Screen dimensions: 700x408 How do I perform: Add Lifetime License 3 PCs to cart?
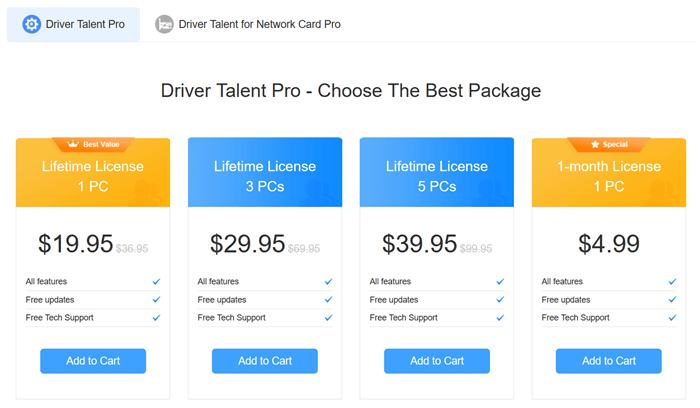tap(265, 361)
